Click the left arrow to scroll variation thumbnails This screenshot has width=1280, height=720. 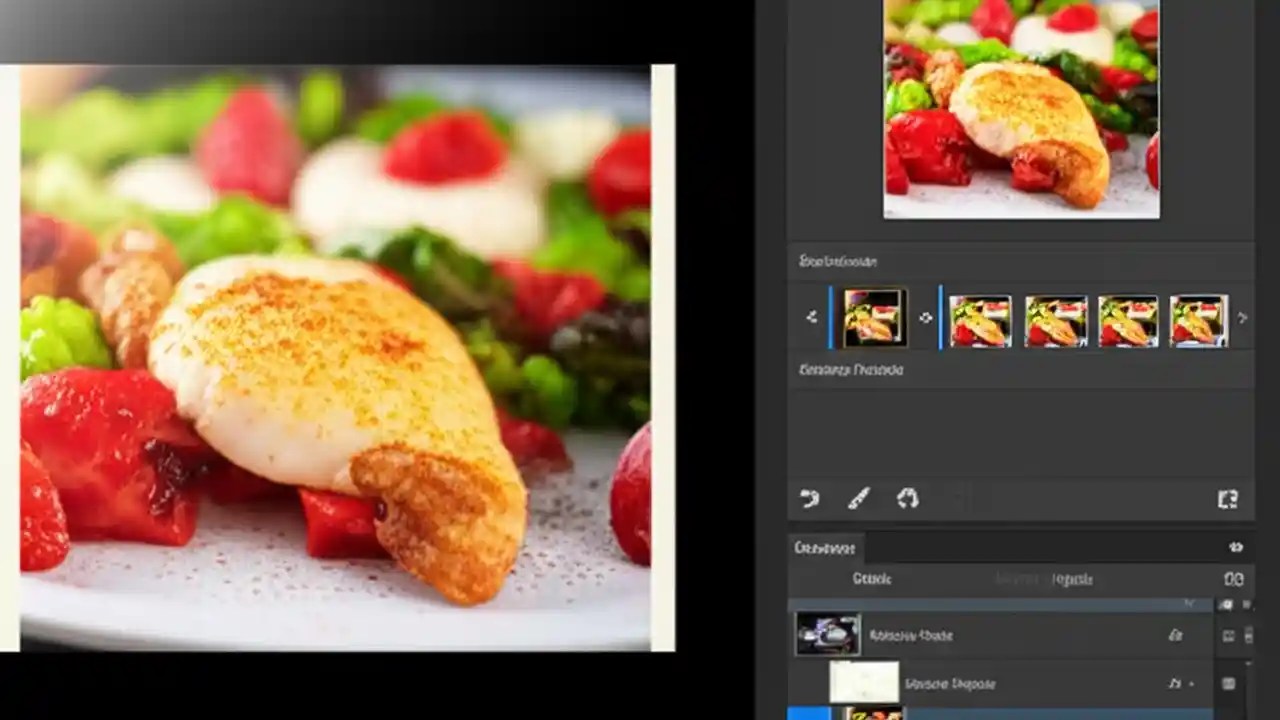pyautogui.click(x=812, y=318)
